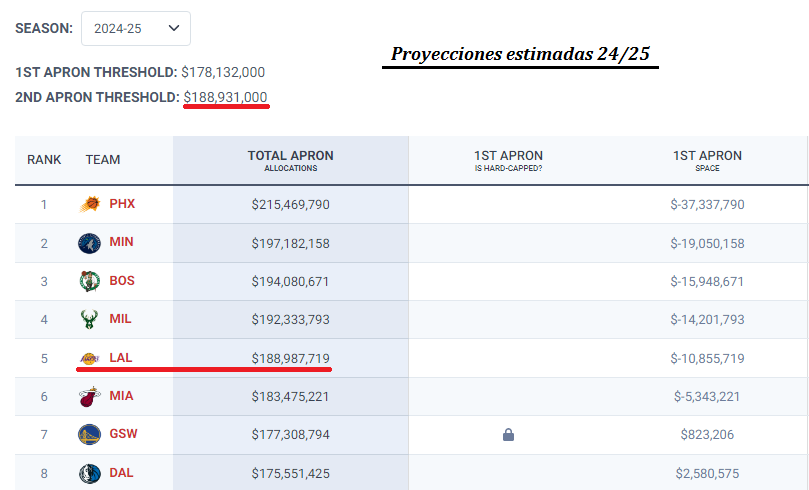
Task: Select MIA total allocation $183,475,221
Action: pyautogui.click(x=290, y=397)
